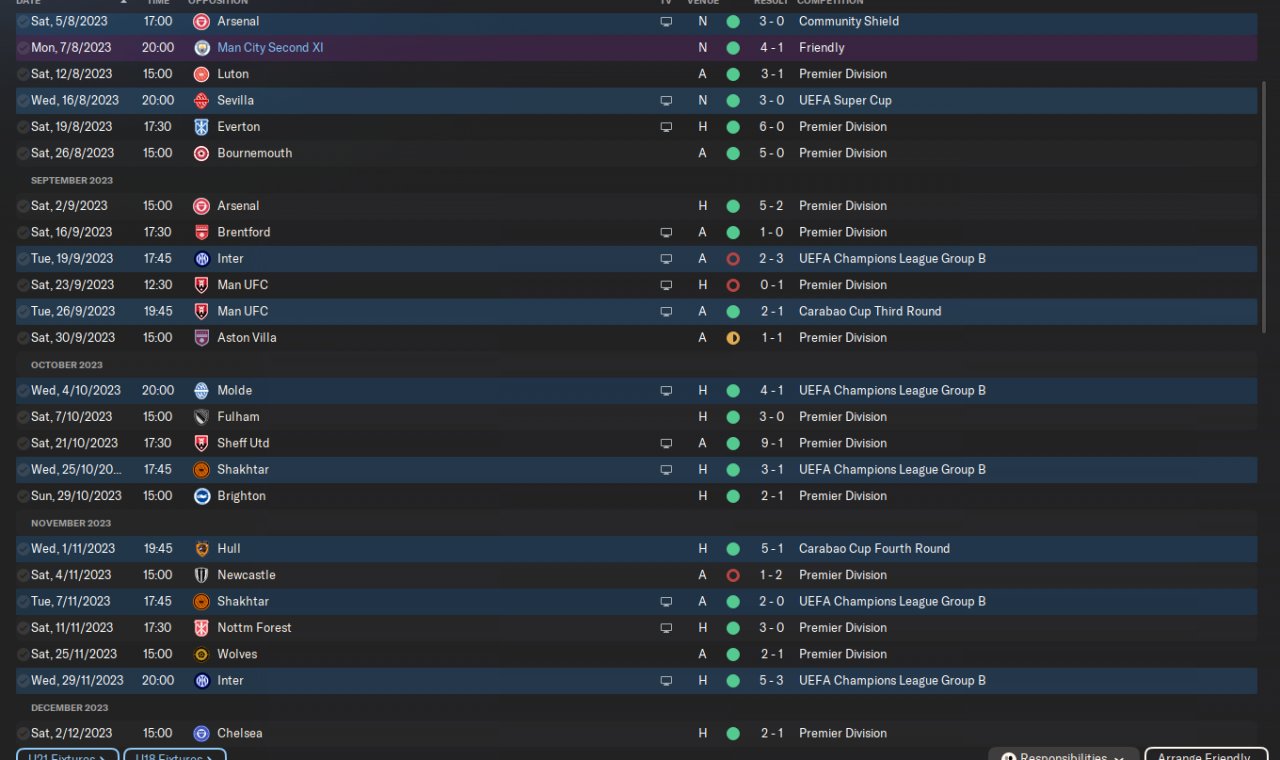
Task: Open the Man City Second XI link
Action: pyautogui.click(x=270, y=48)
